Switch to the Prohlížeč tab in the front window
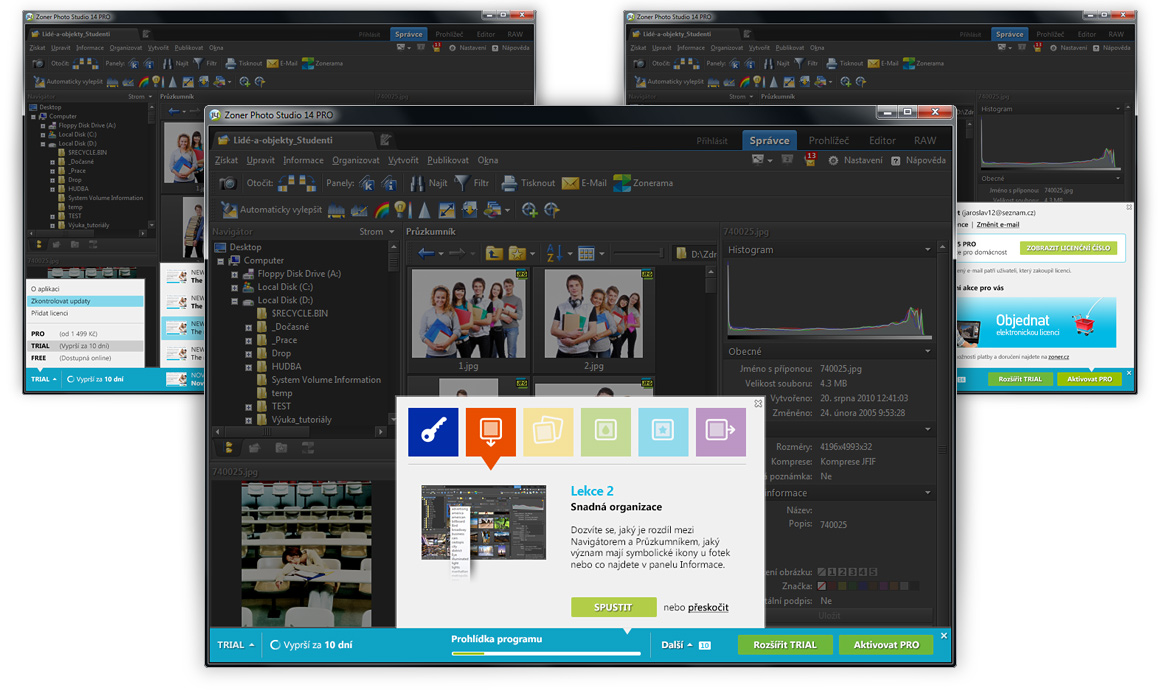This screenshot has height=692, width=1160. (x=829, y=141)
